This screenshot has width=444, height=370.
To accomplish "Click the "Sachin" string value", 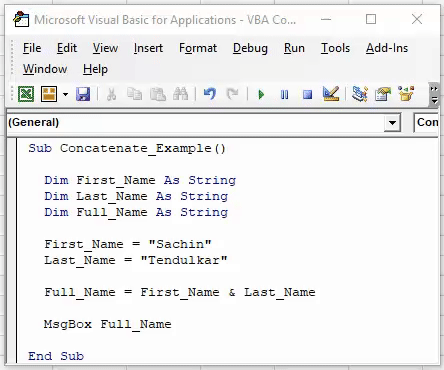I will coord(180,244).
